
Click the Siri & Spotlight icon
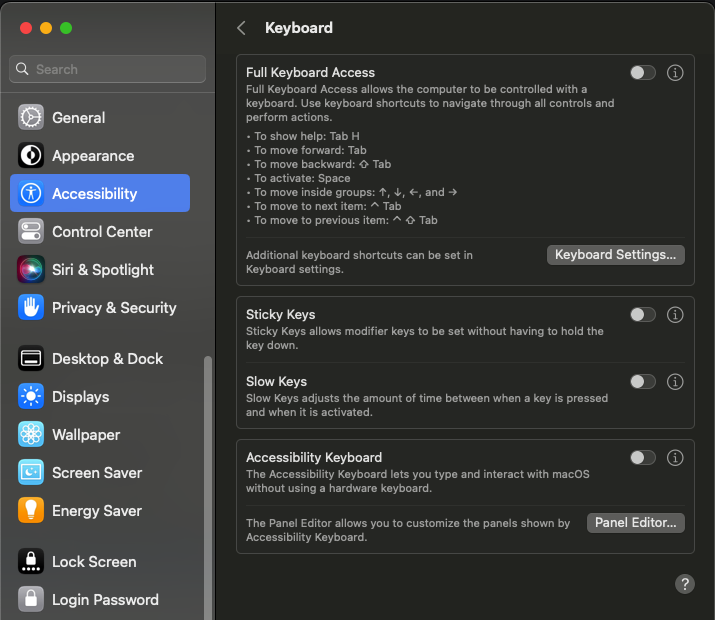click(31, 269)
